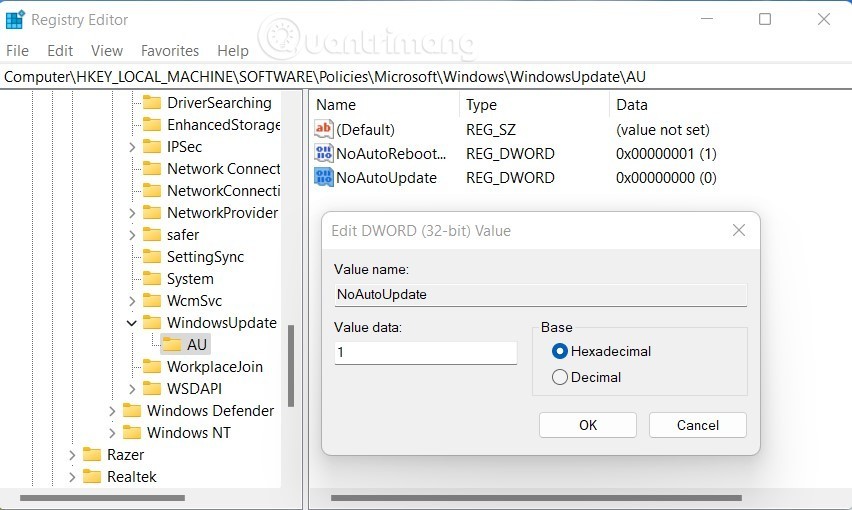The image size is (852, 510).
Task: Click the Registry Editor app icon in title bar
Action: 16,19
